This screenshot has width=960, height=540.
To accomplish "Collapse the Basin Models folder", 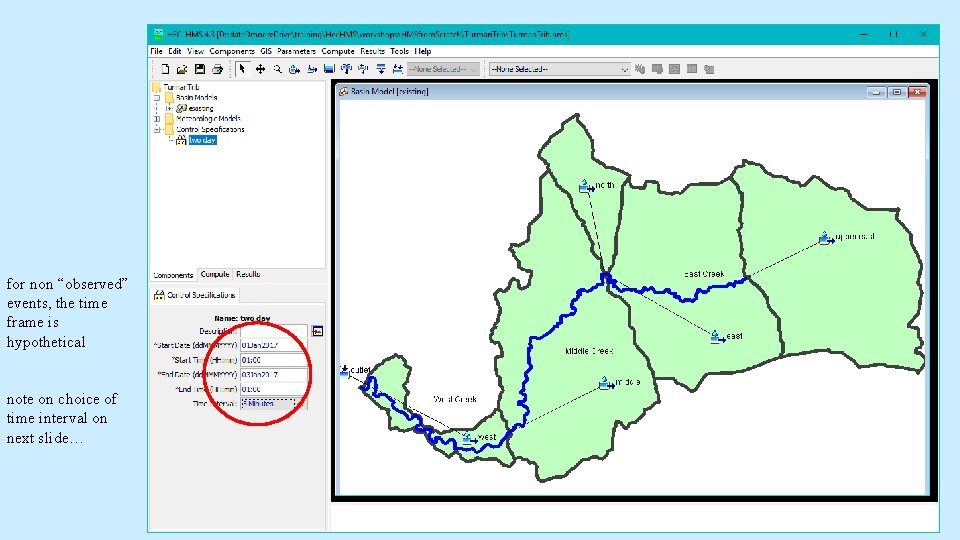I will click(x=157, y=97).
